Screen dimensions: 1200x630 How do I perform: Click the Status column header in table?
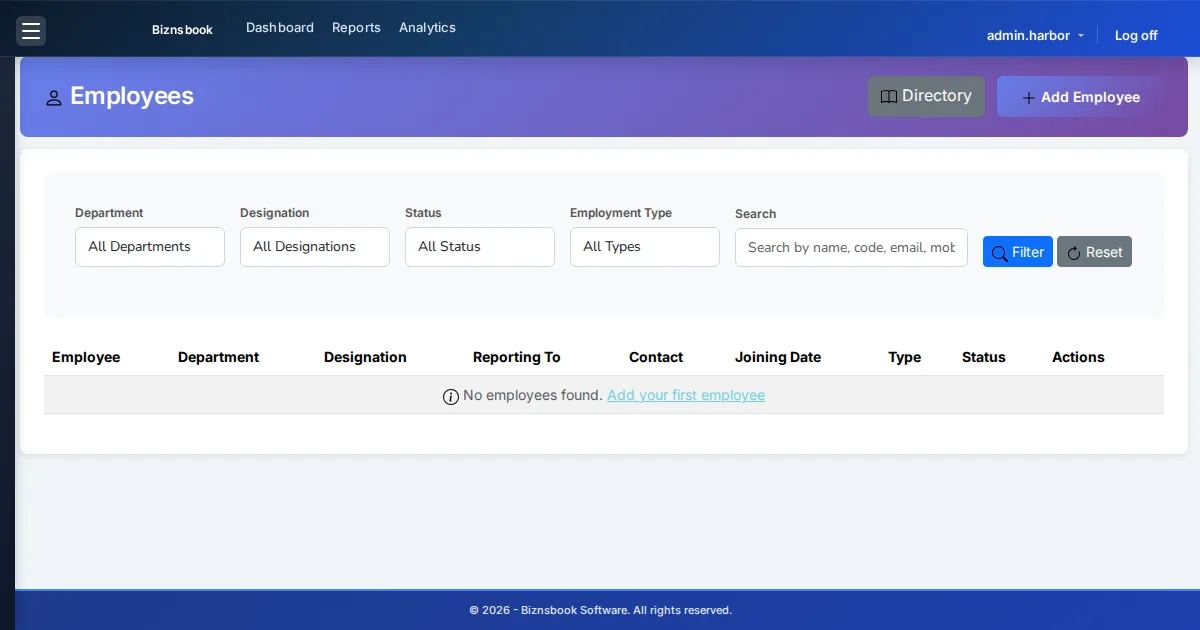tap(984, 357)
